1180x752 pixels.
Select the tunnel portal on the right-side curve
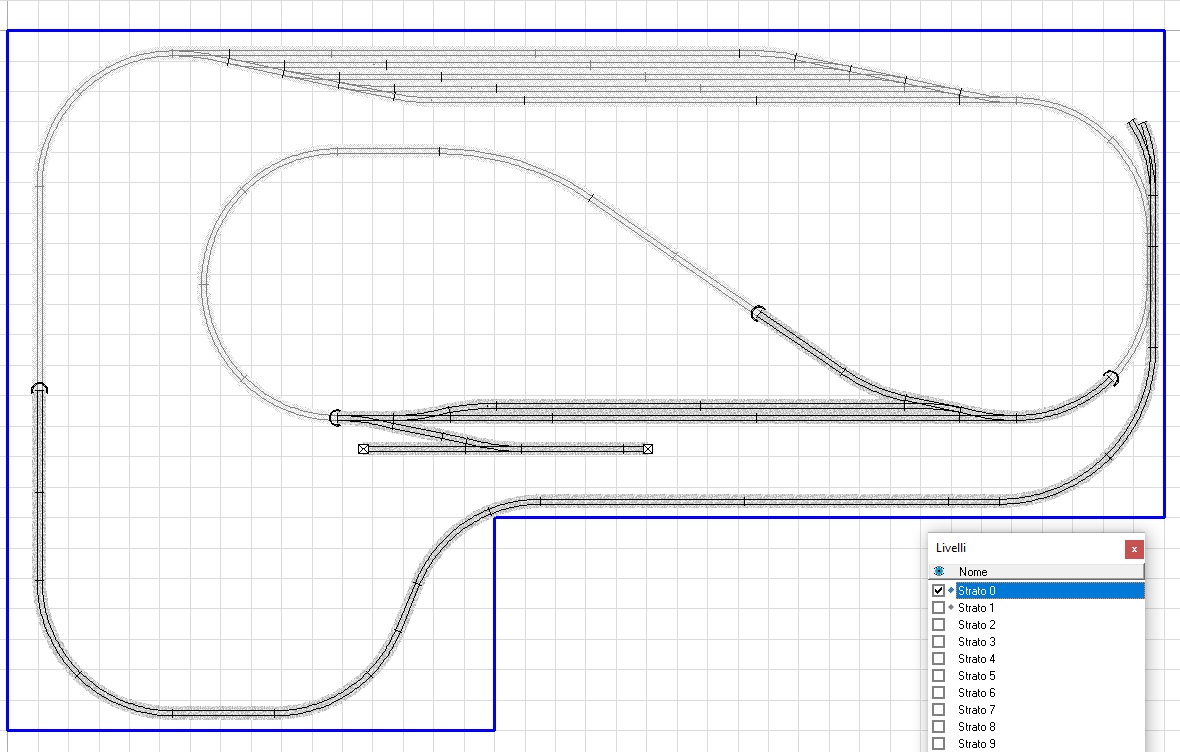[1111, 377]
